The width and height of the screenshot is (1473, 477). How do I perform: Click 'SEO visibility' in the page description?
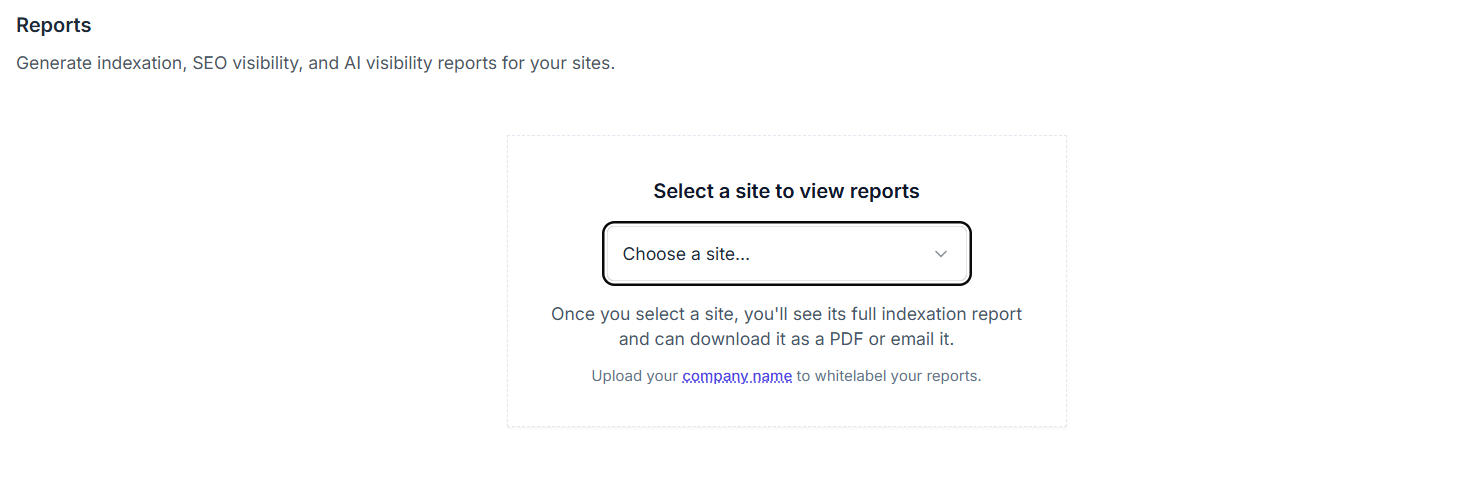pos(245,63)
